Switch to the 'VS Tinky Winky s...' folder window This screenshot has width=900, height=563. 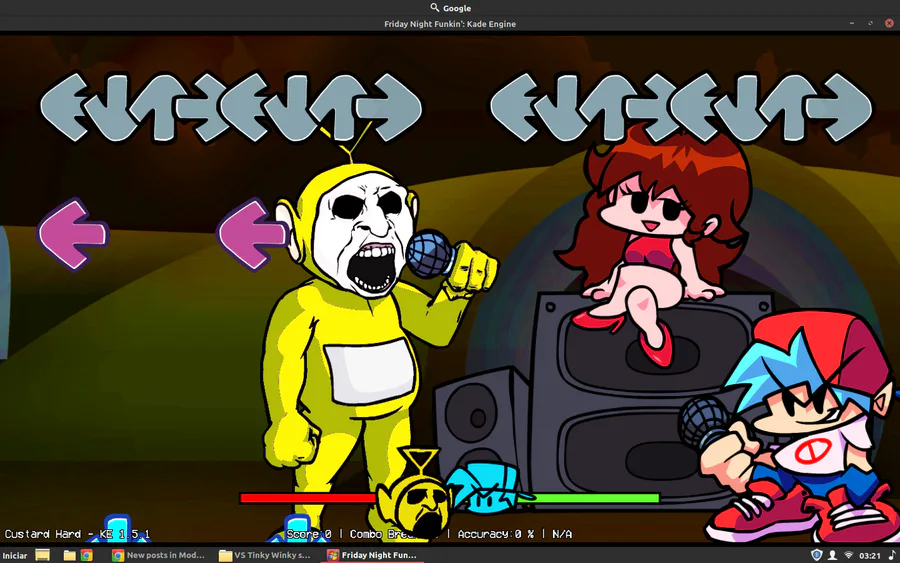[266, 555]
